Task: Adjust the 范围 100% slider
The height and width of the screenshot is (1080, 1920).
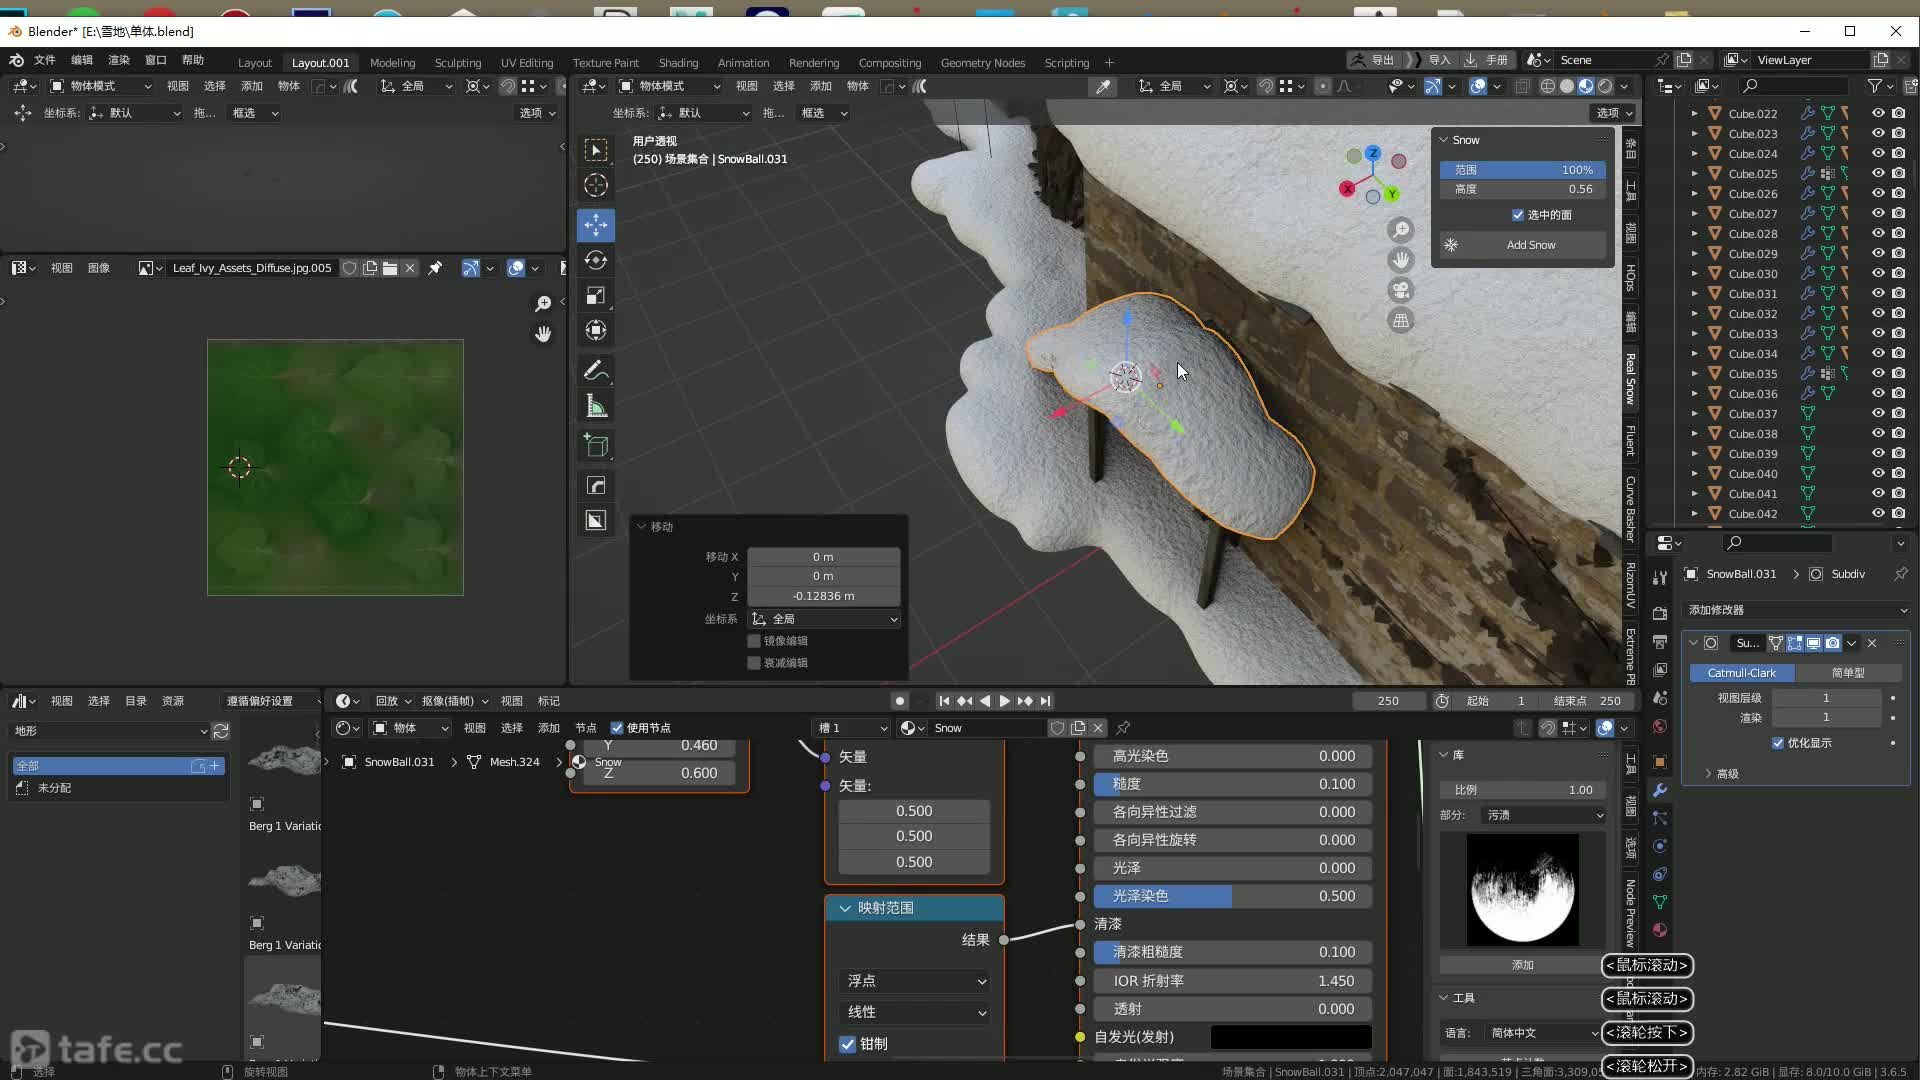Action: (x=1522, y=170)
